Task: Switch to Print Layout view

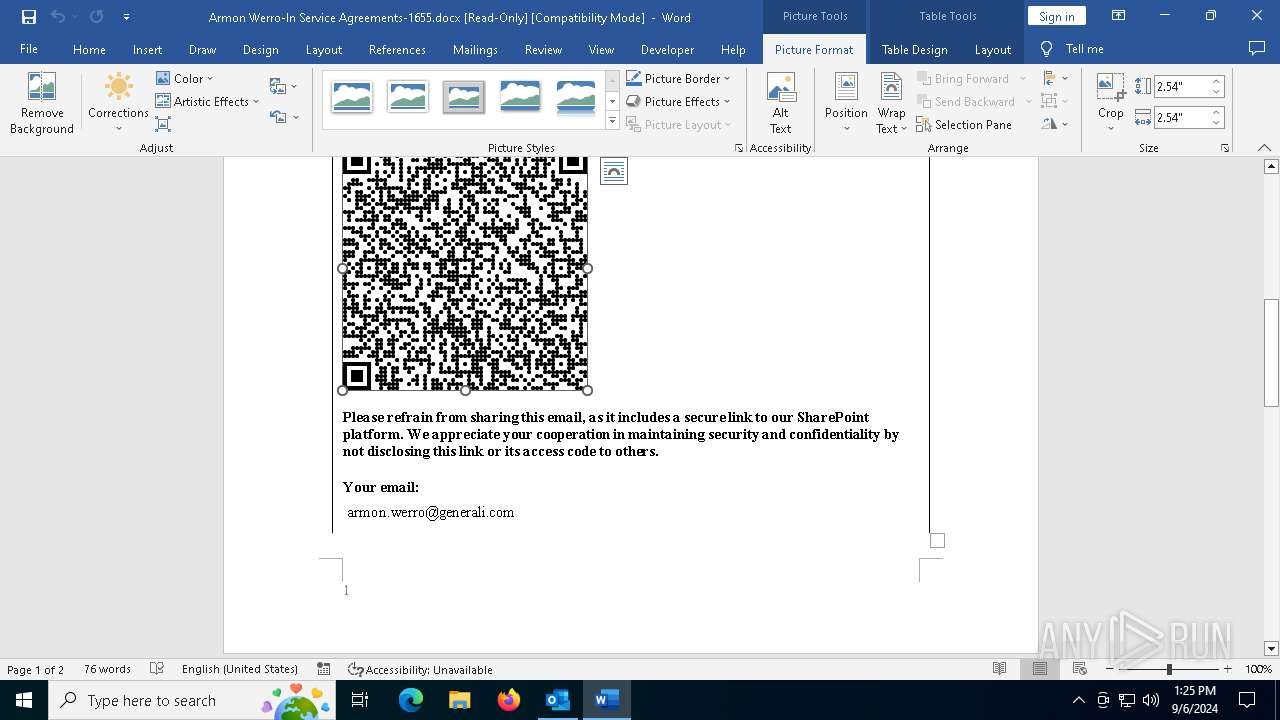Action: [1040, 669]
